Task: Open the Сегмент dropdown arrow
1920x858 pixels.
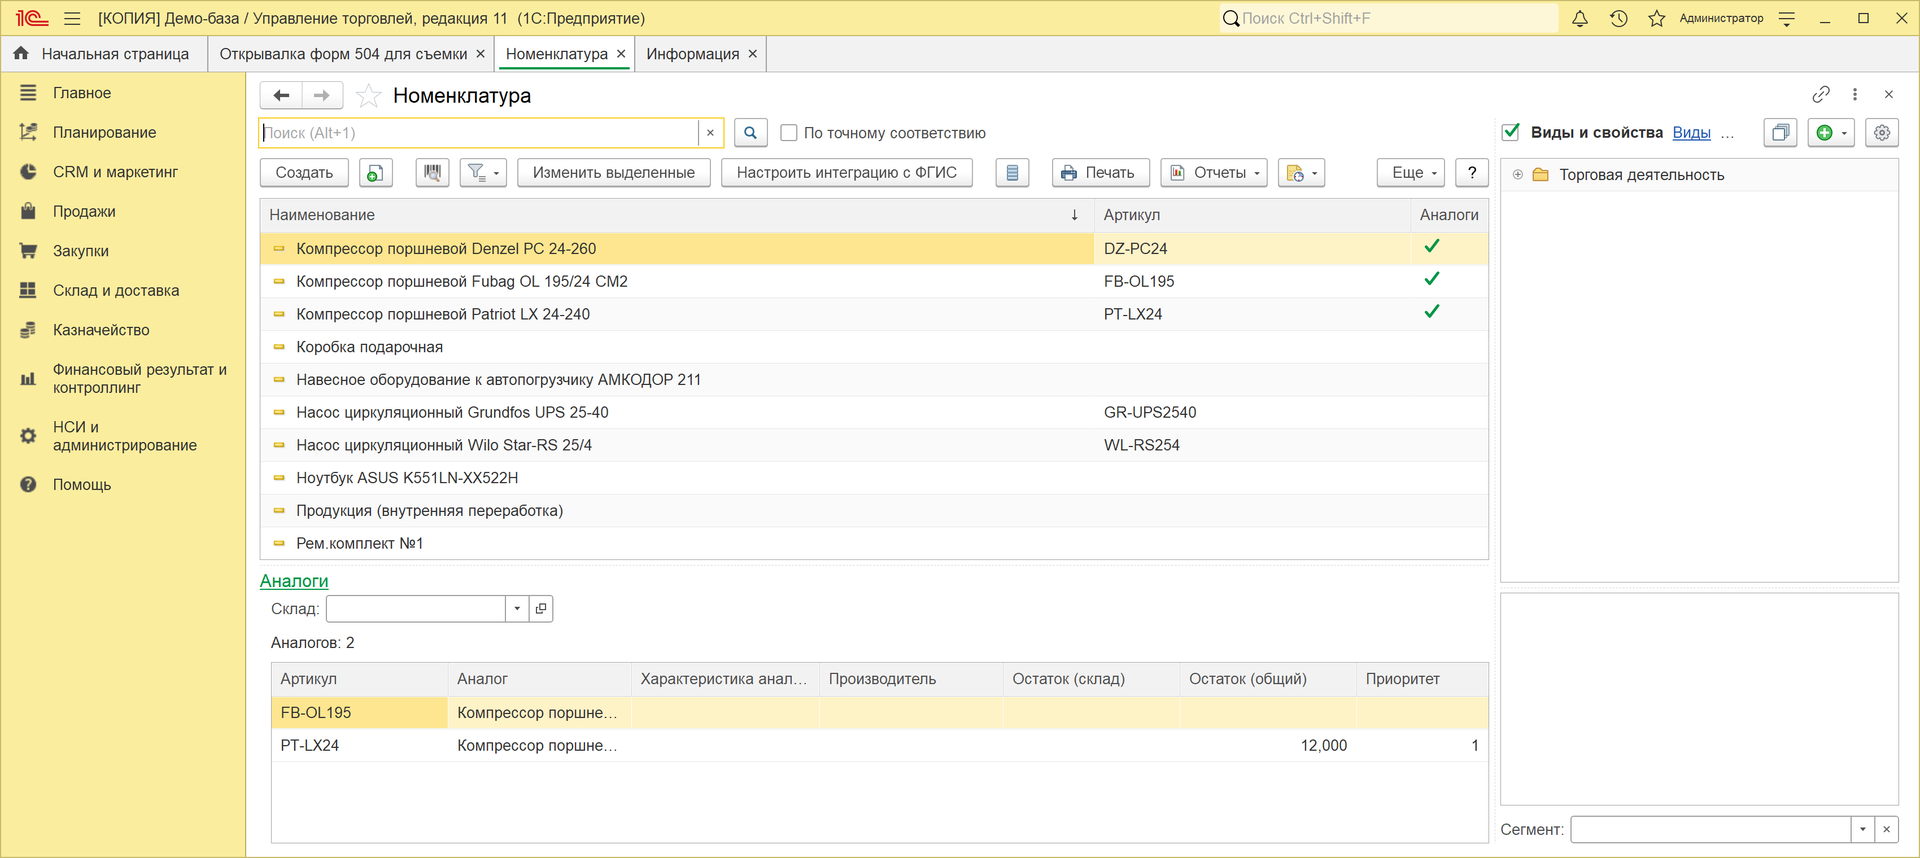Action: 1862,829
